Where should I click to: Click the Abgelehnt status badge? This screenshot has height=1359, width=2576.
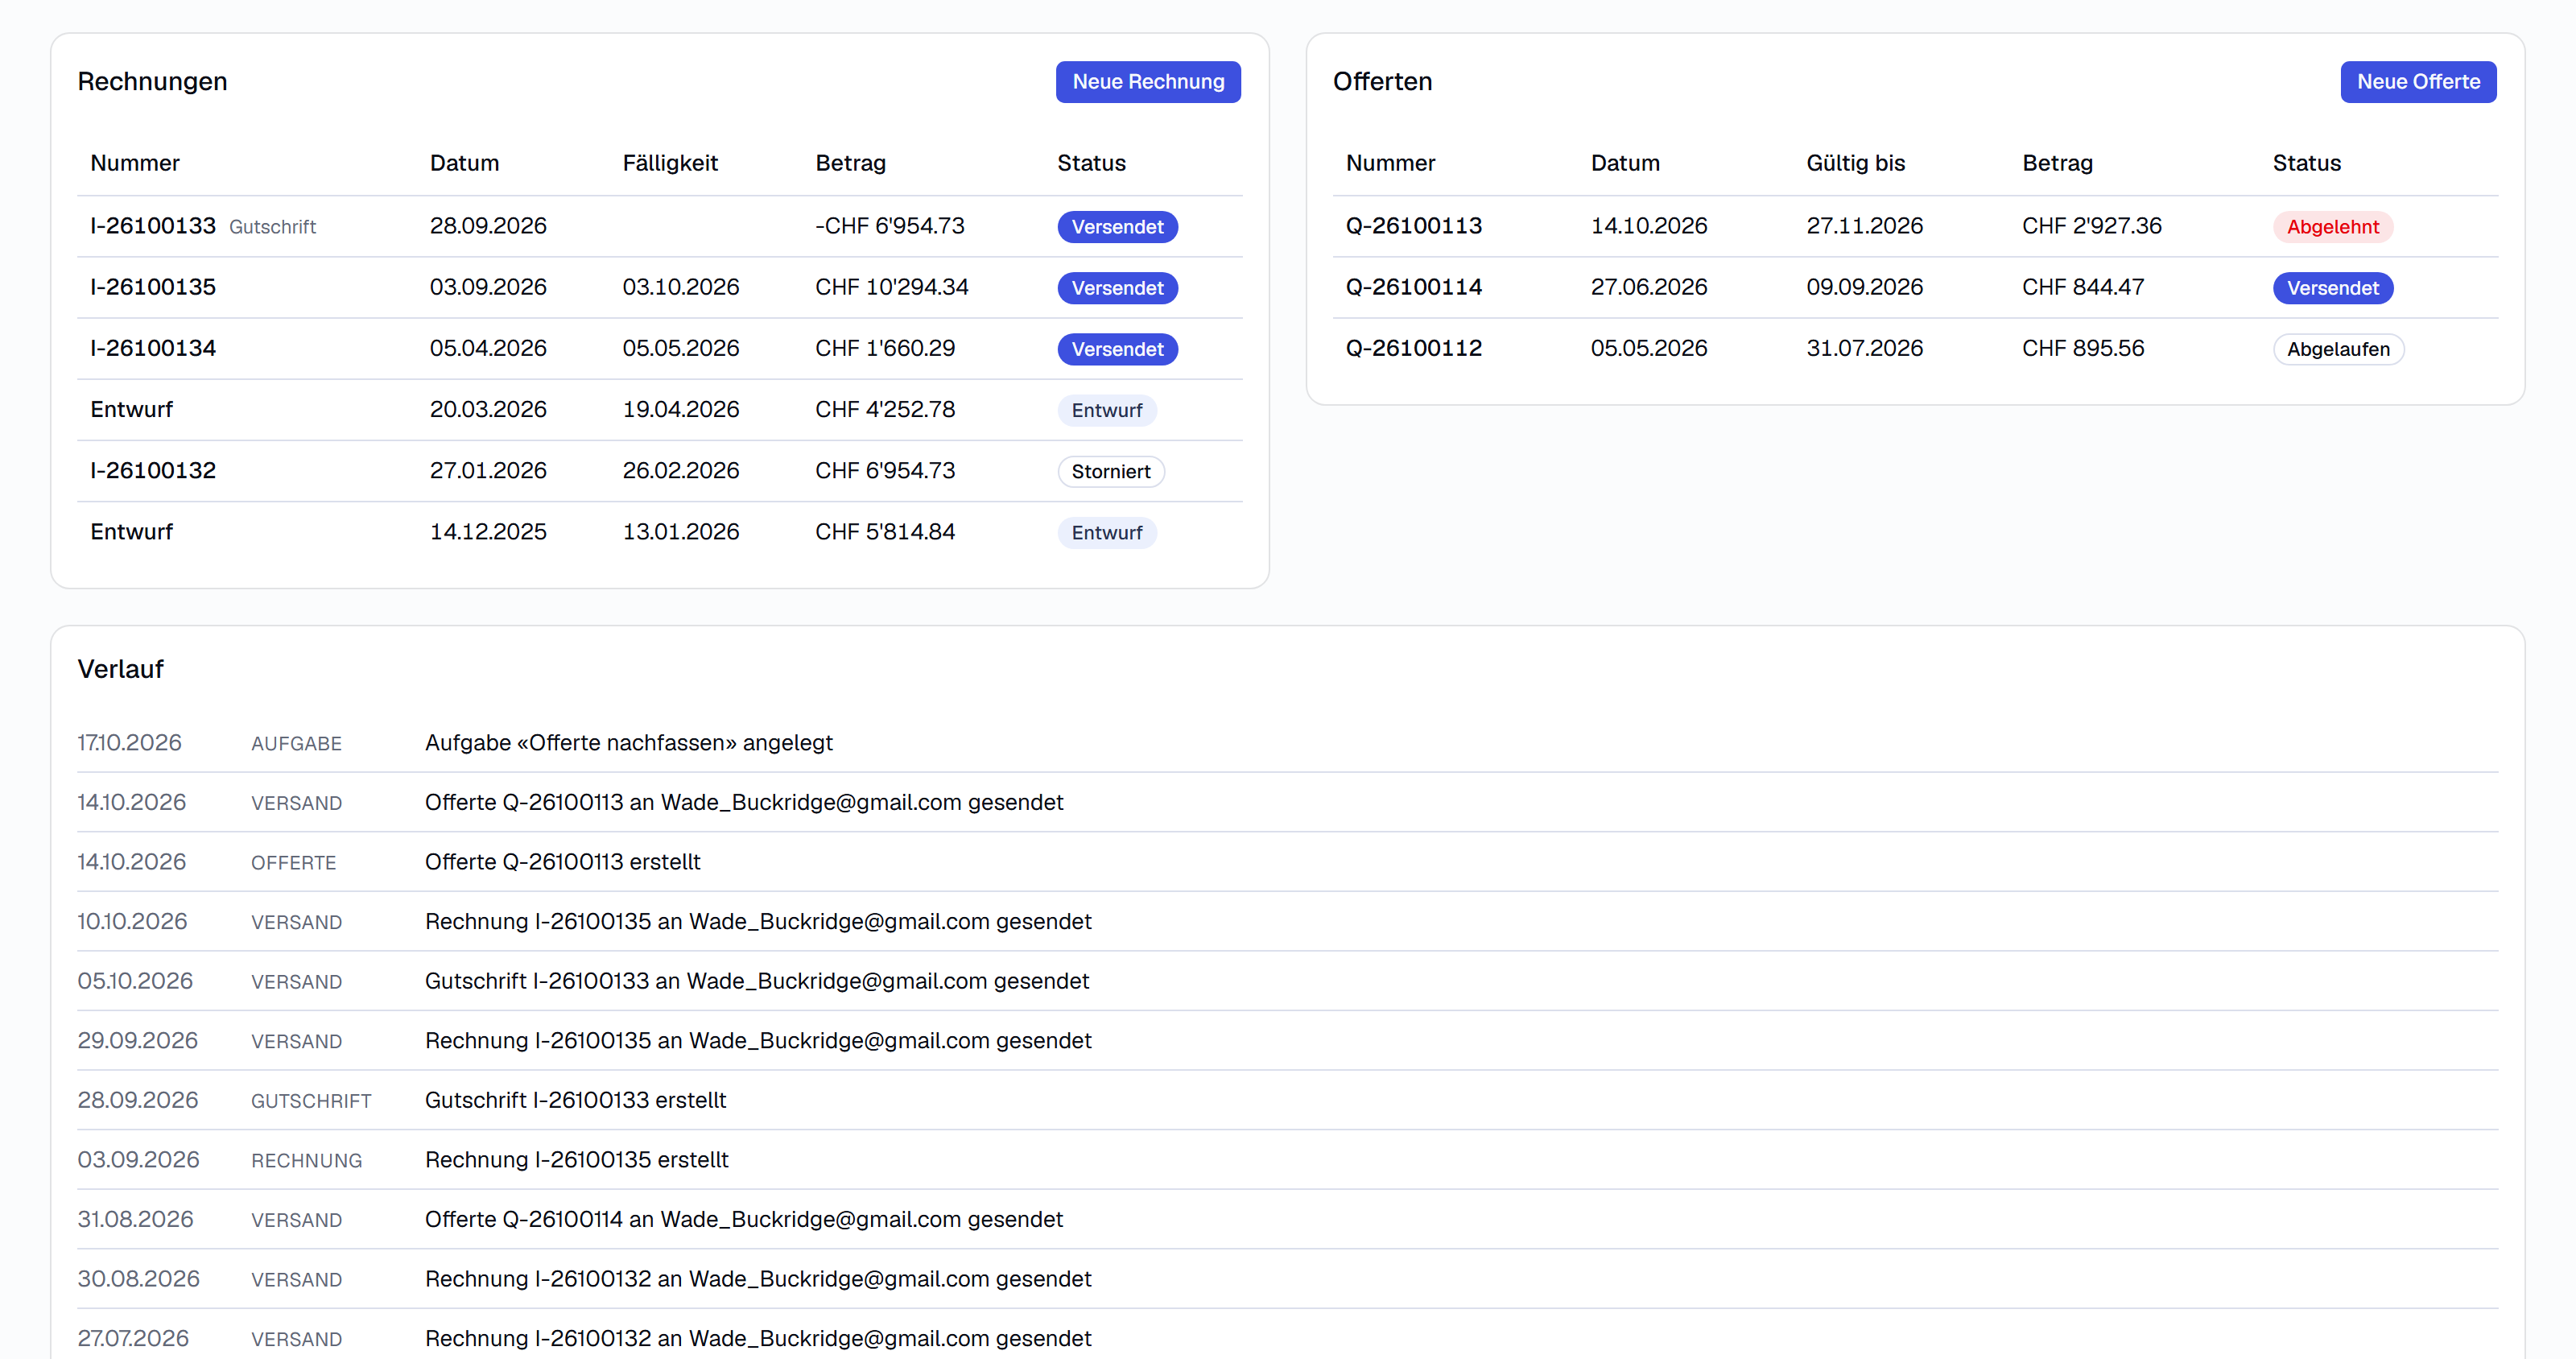click(2332, 227)
